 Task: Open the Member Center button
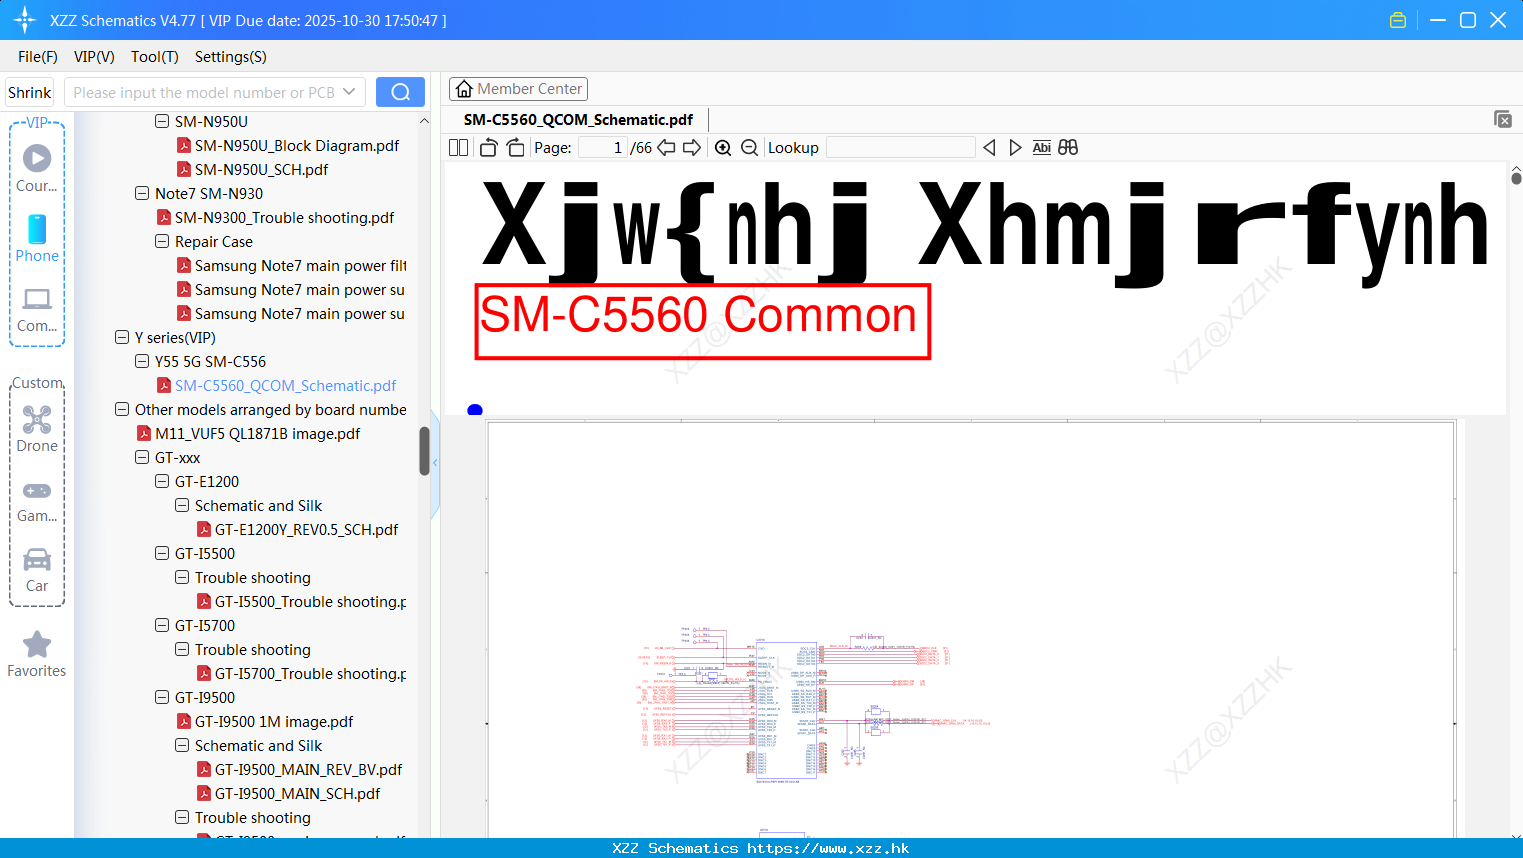pos(518,89)
